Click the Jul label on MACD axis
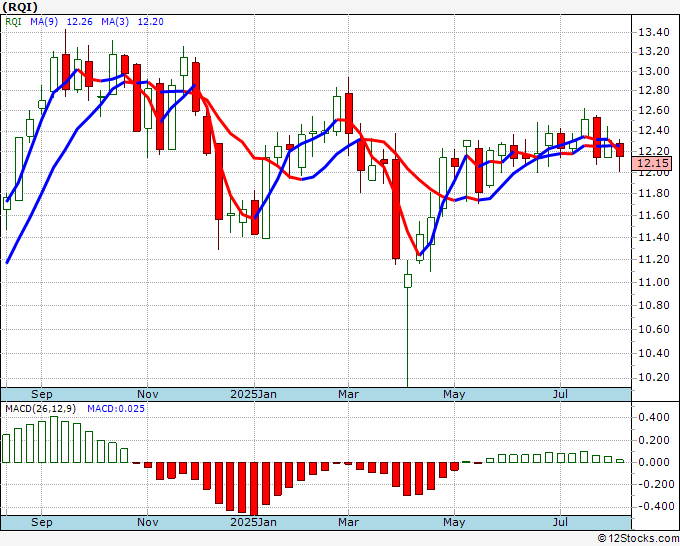Image resolution: width=680 pixels, height=546 pixels. coord(560,522)
